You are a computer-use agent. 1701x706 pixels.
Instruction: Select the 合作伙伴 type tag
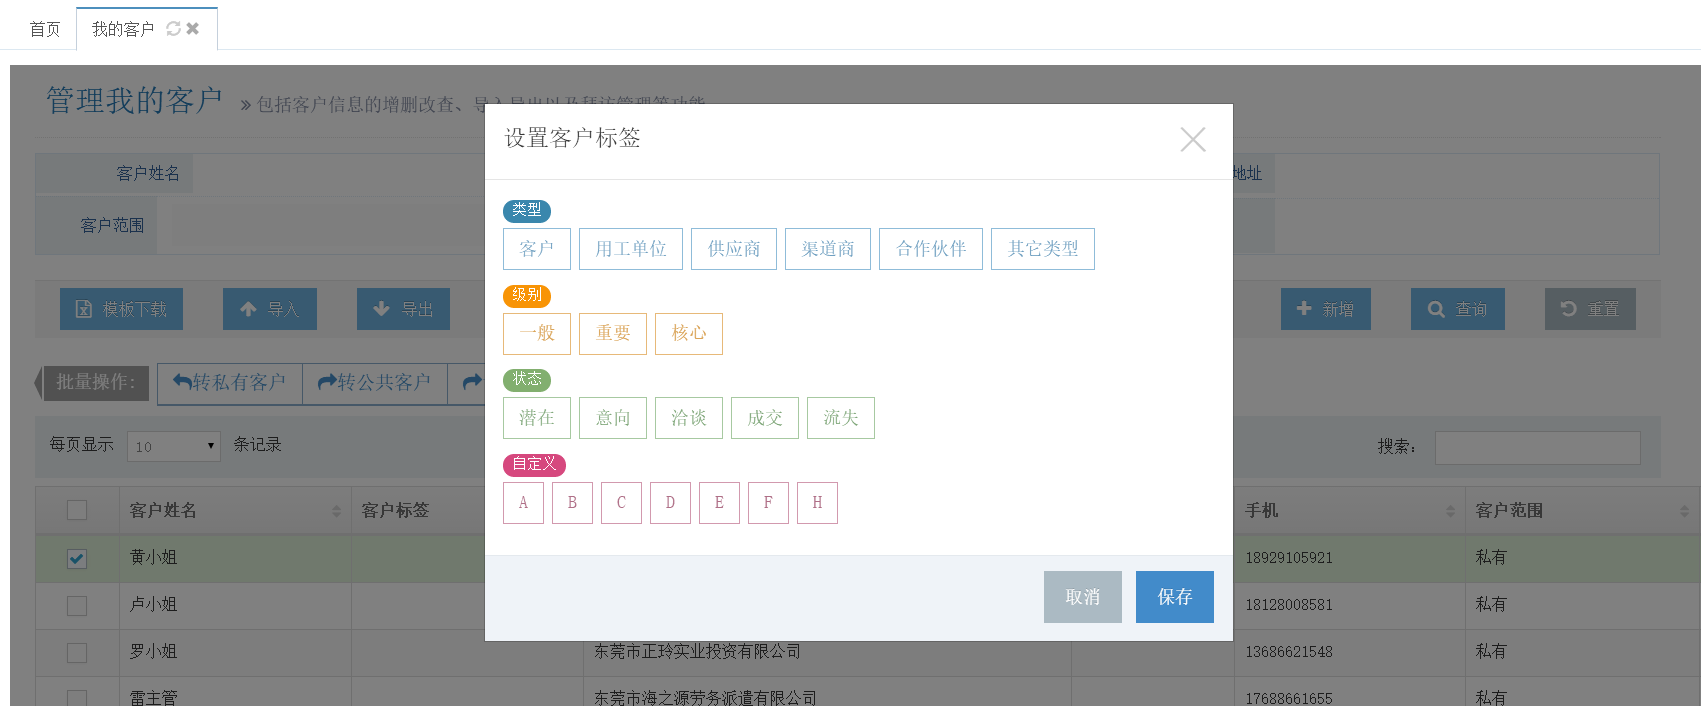[931, 249]
